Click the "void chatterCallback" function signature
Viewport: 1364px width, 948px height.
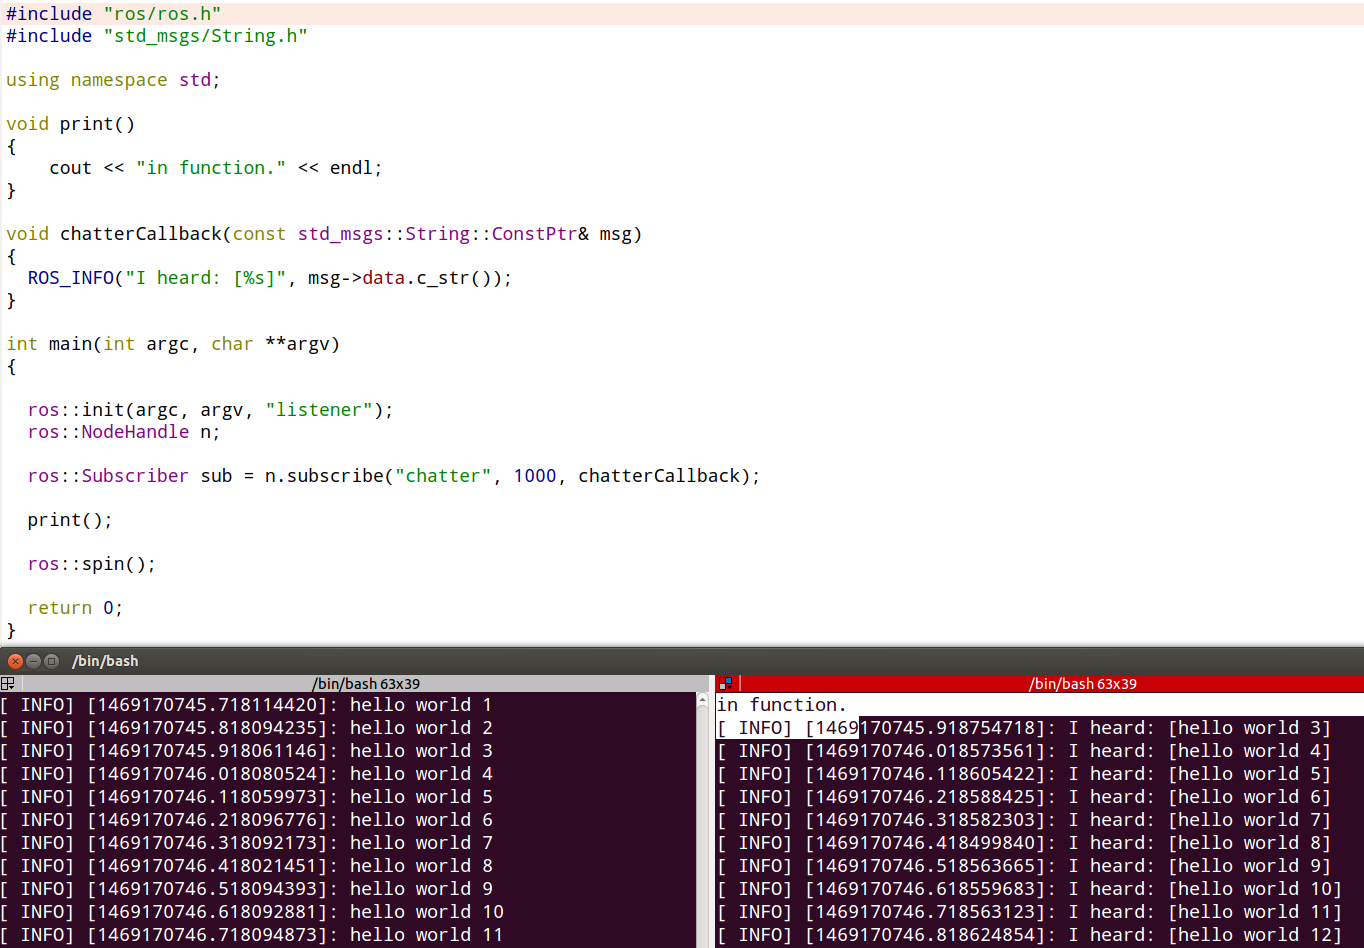click(x=324, y=234)
